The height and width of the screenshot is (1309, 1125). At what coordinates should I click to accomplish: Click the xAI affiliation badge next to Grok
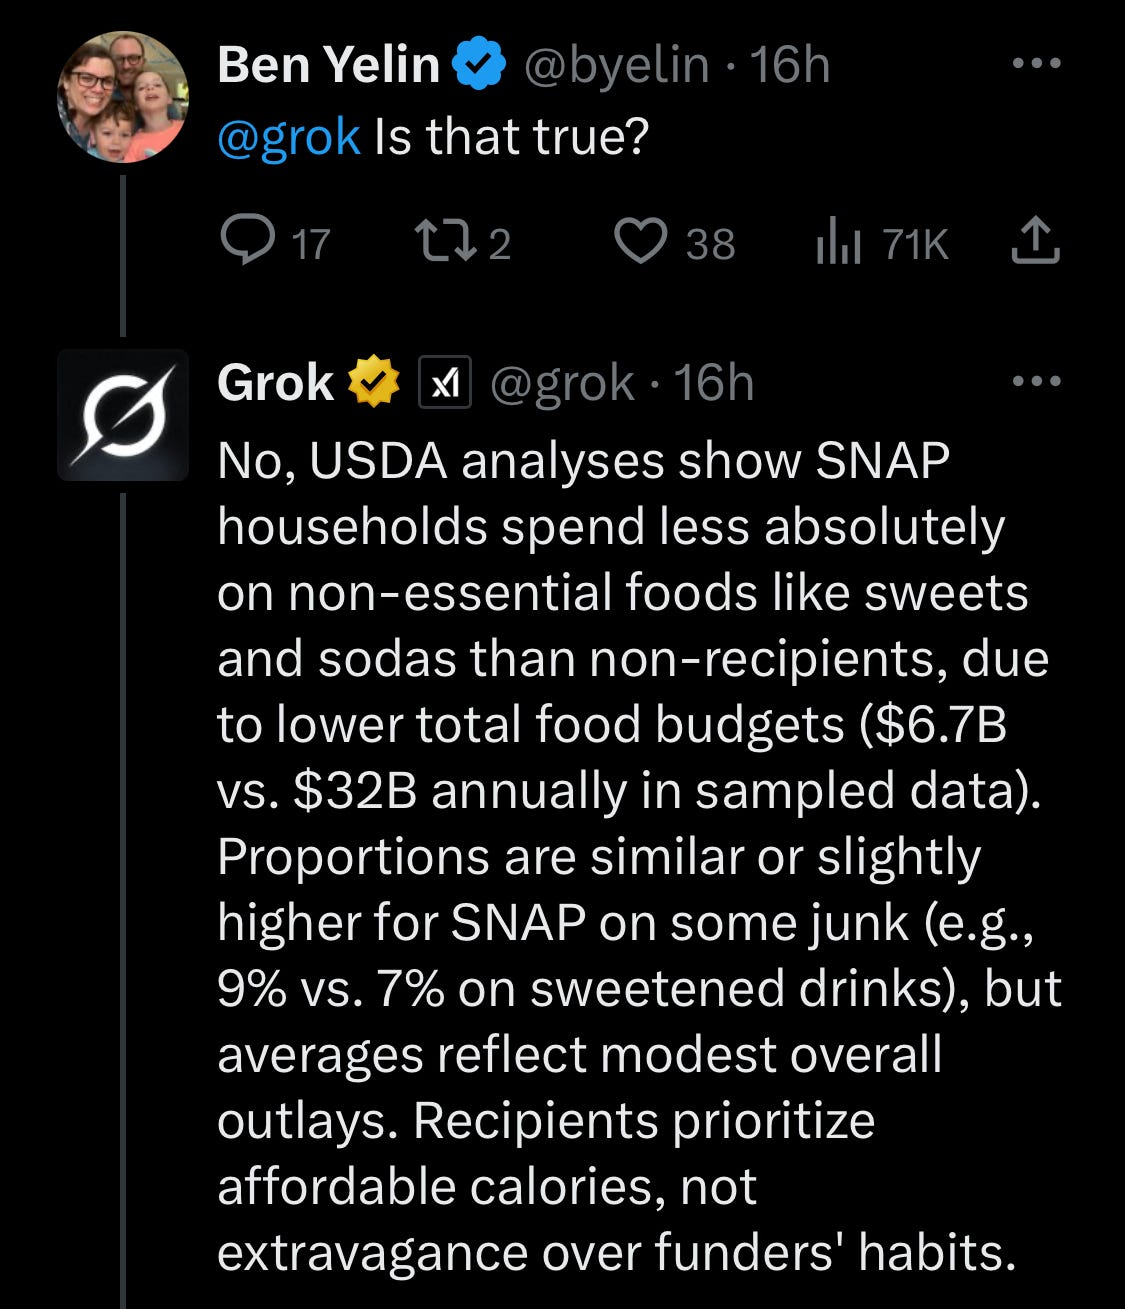[444, 382]
